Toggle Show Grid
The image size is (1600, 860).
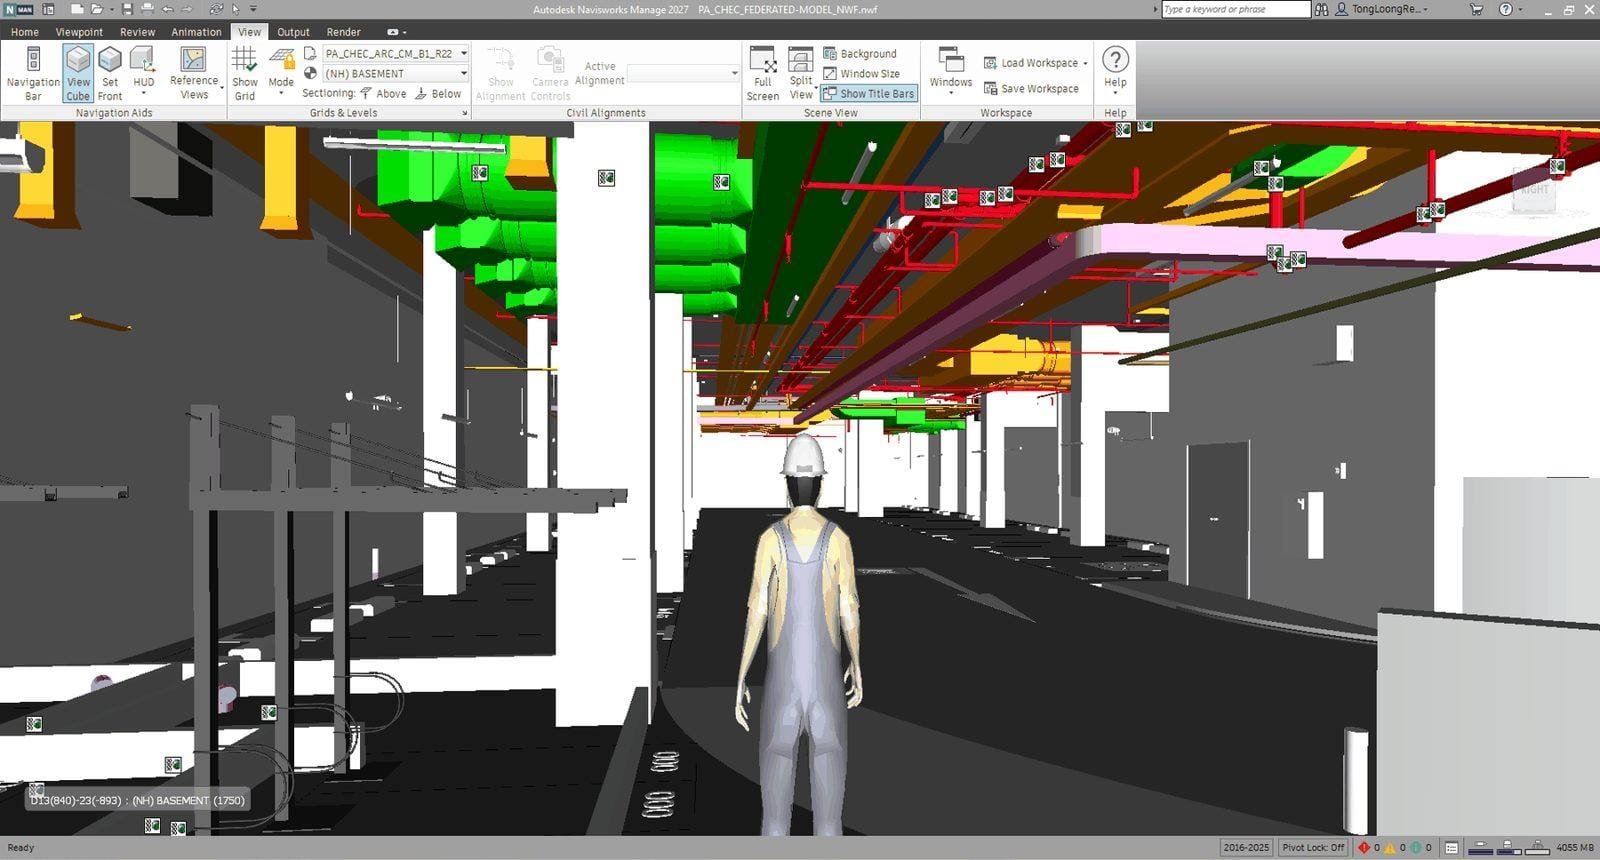click(245, 73)
